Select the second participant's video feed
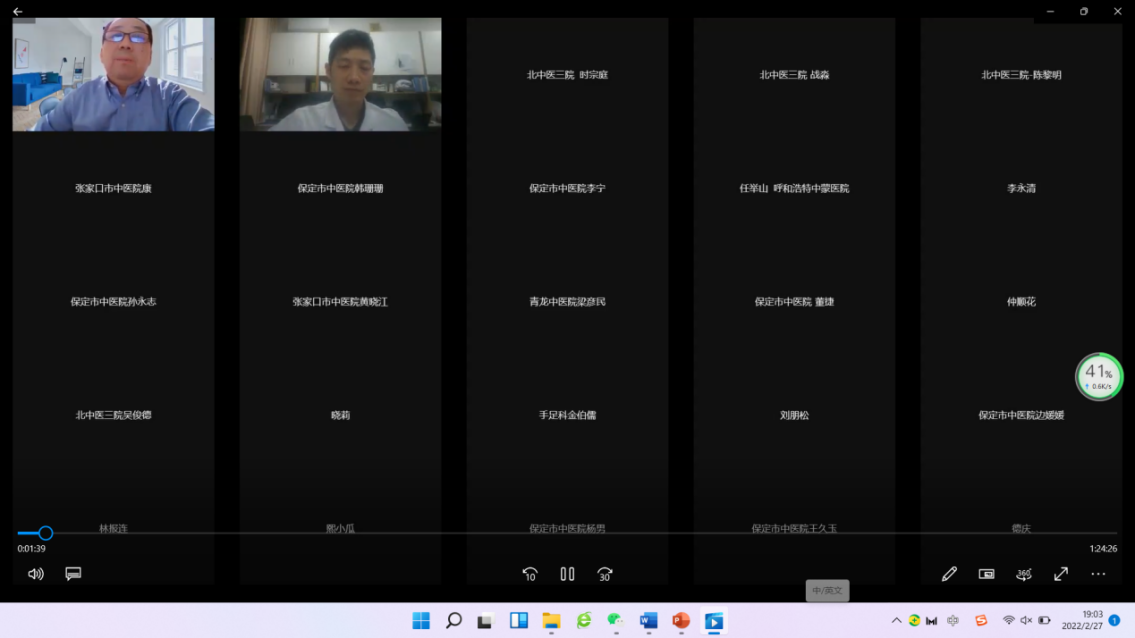The image size is (1135, 638). pyautogui.click(x=340, y=75)
